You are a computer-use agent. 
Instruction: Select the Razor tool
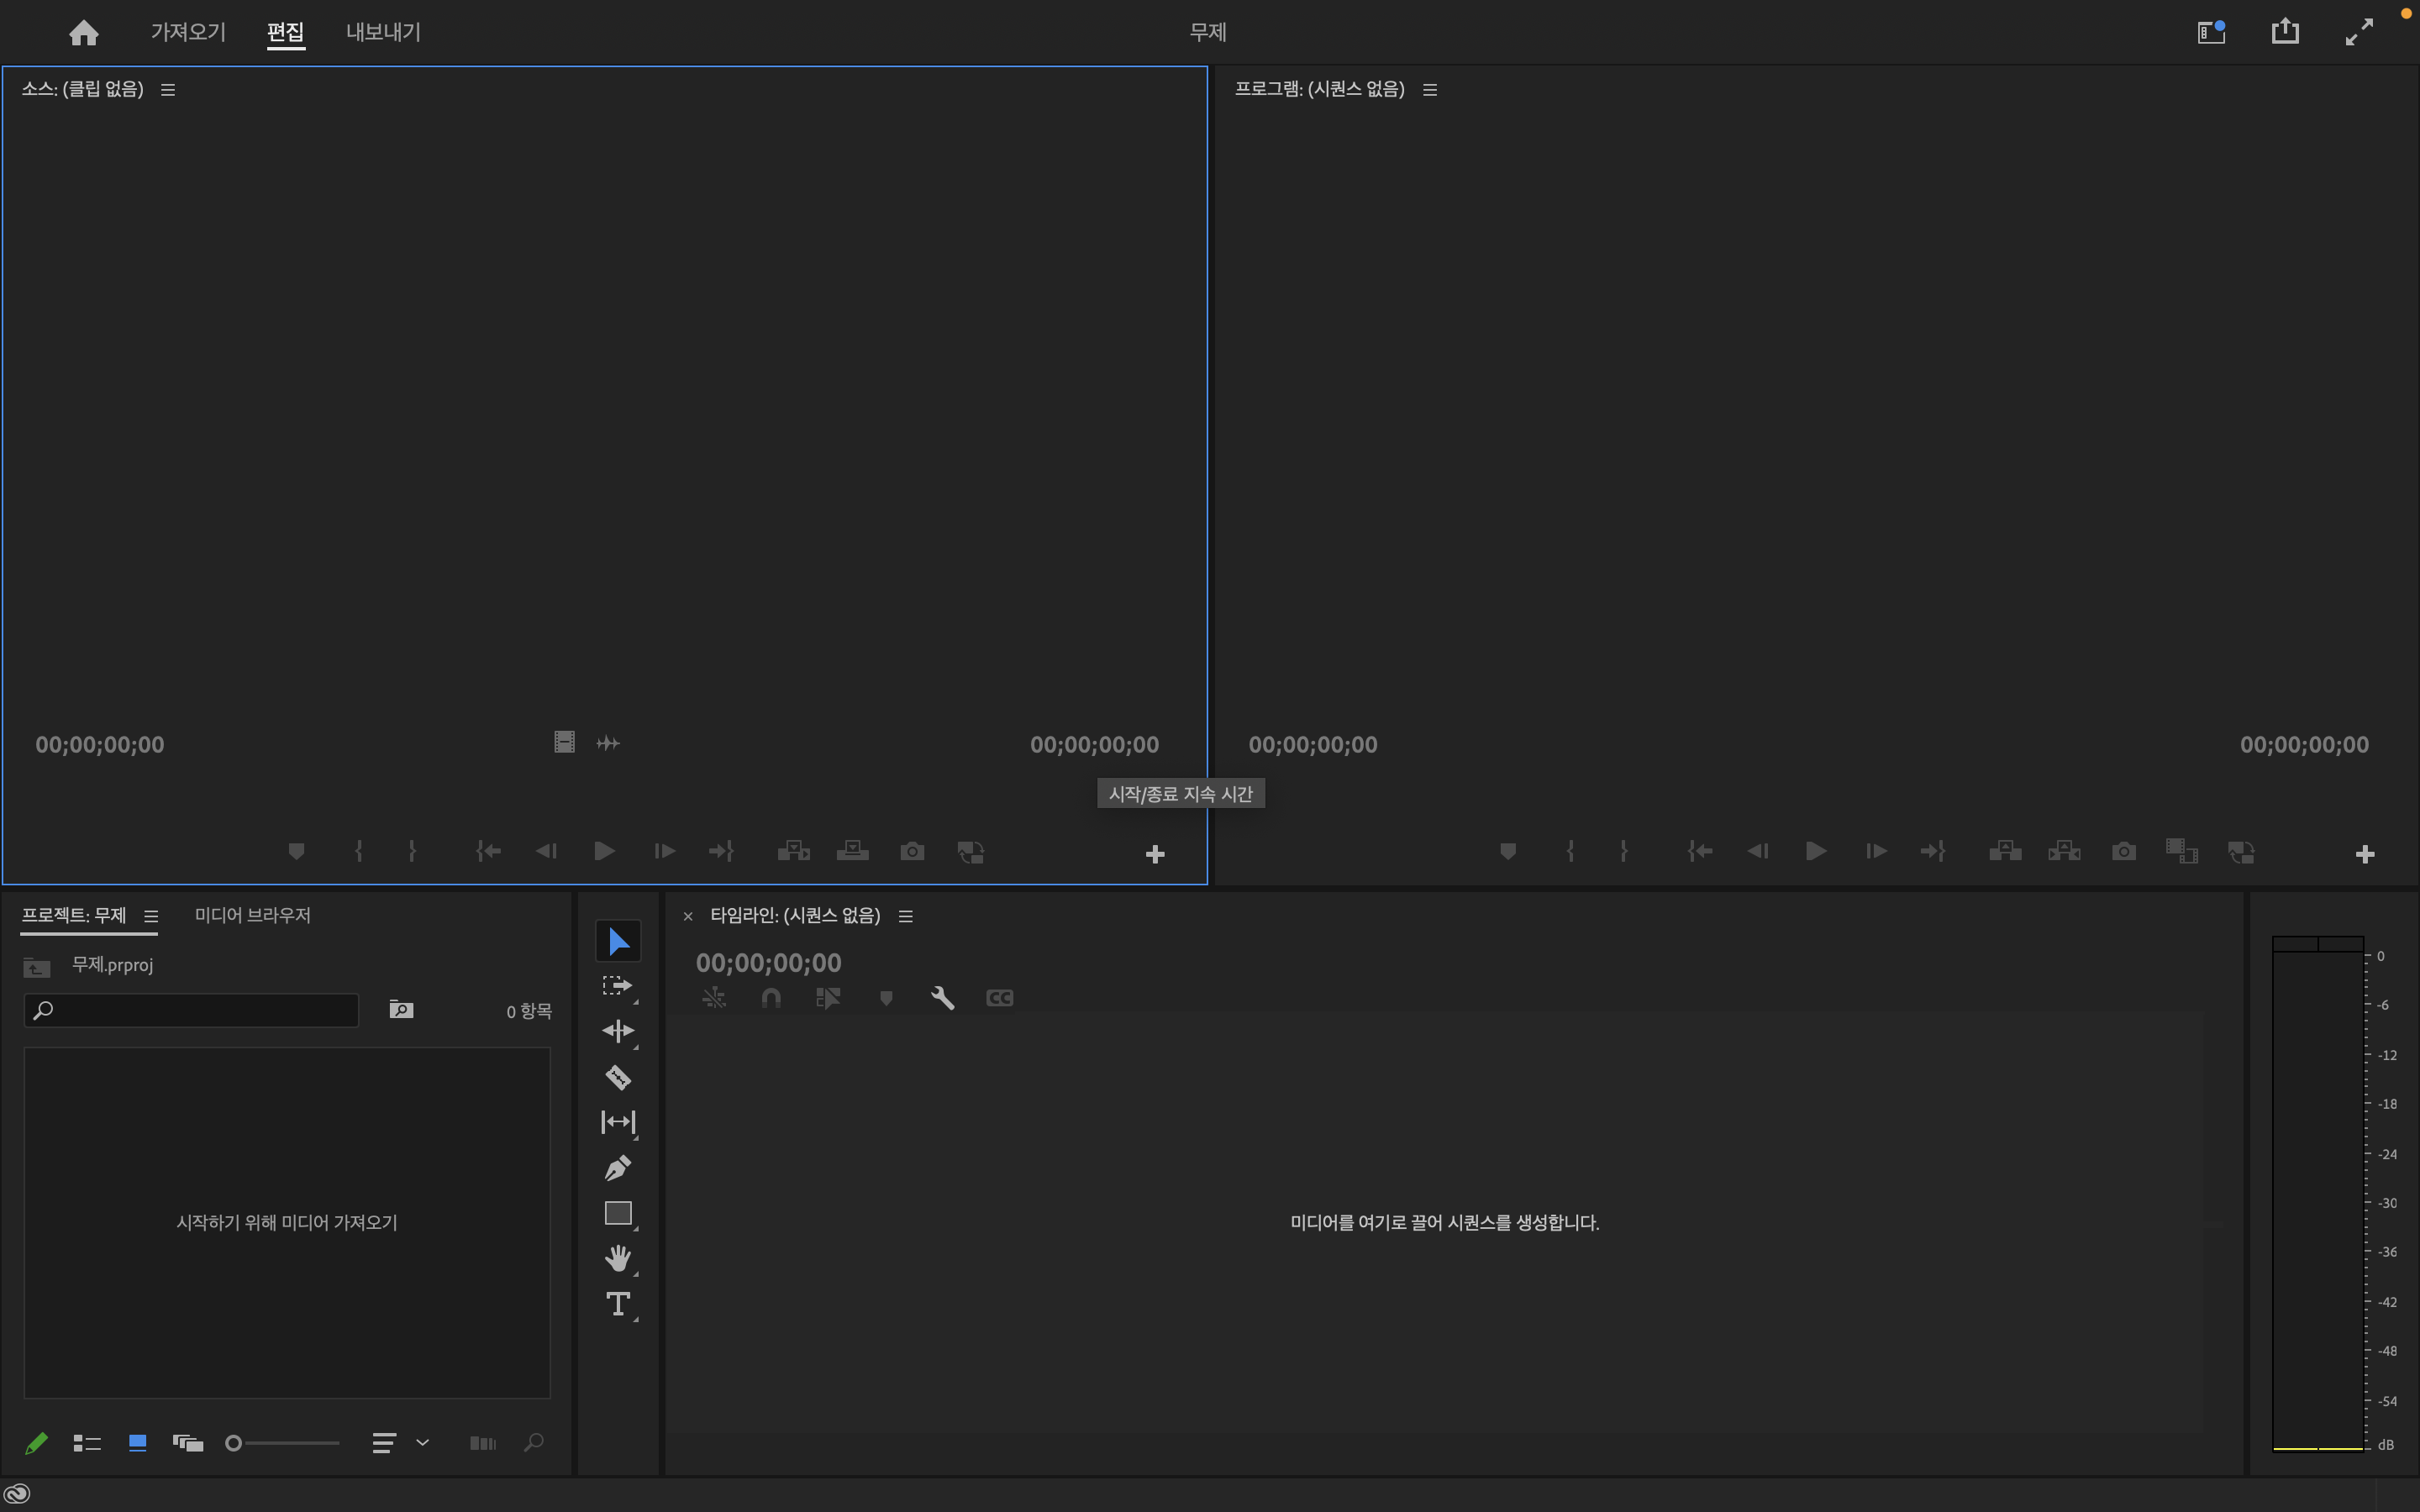coord(617,1077)
